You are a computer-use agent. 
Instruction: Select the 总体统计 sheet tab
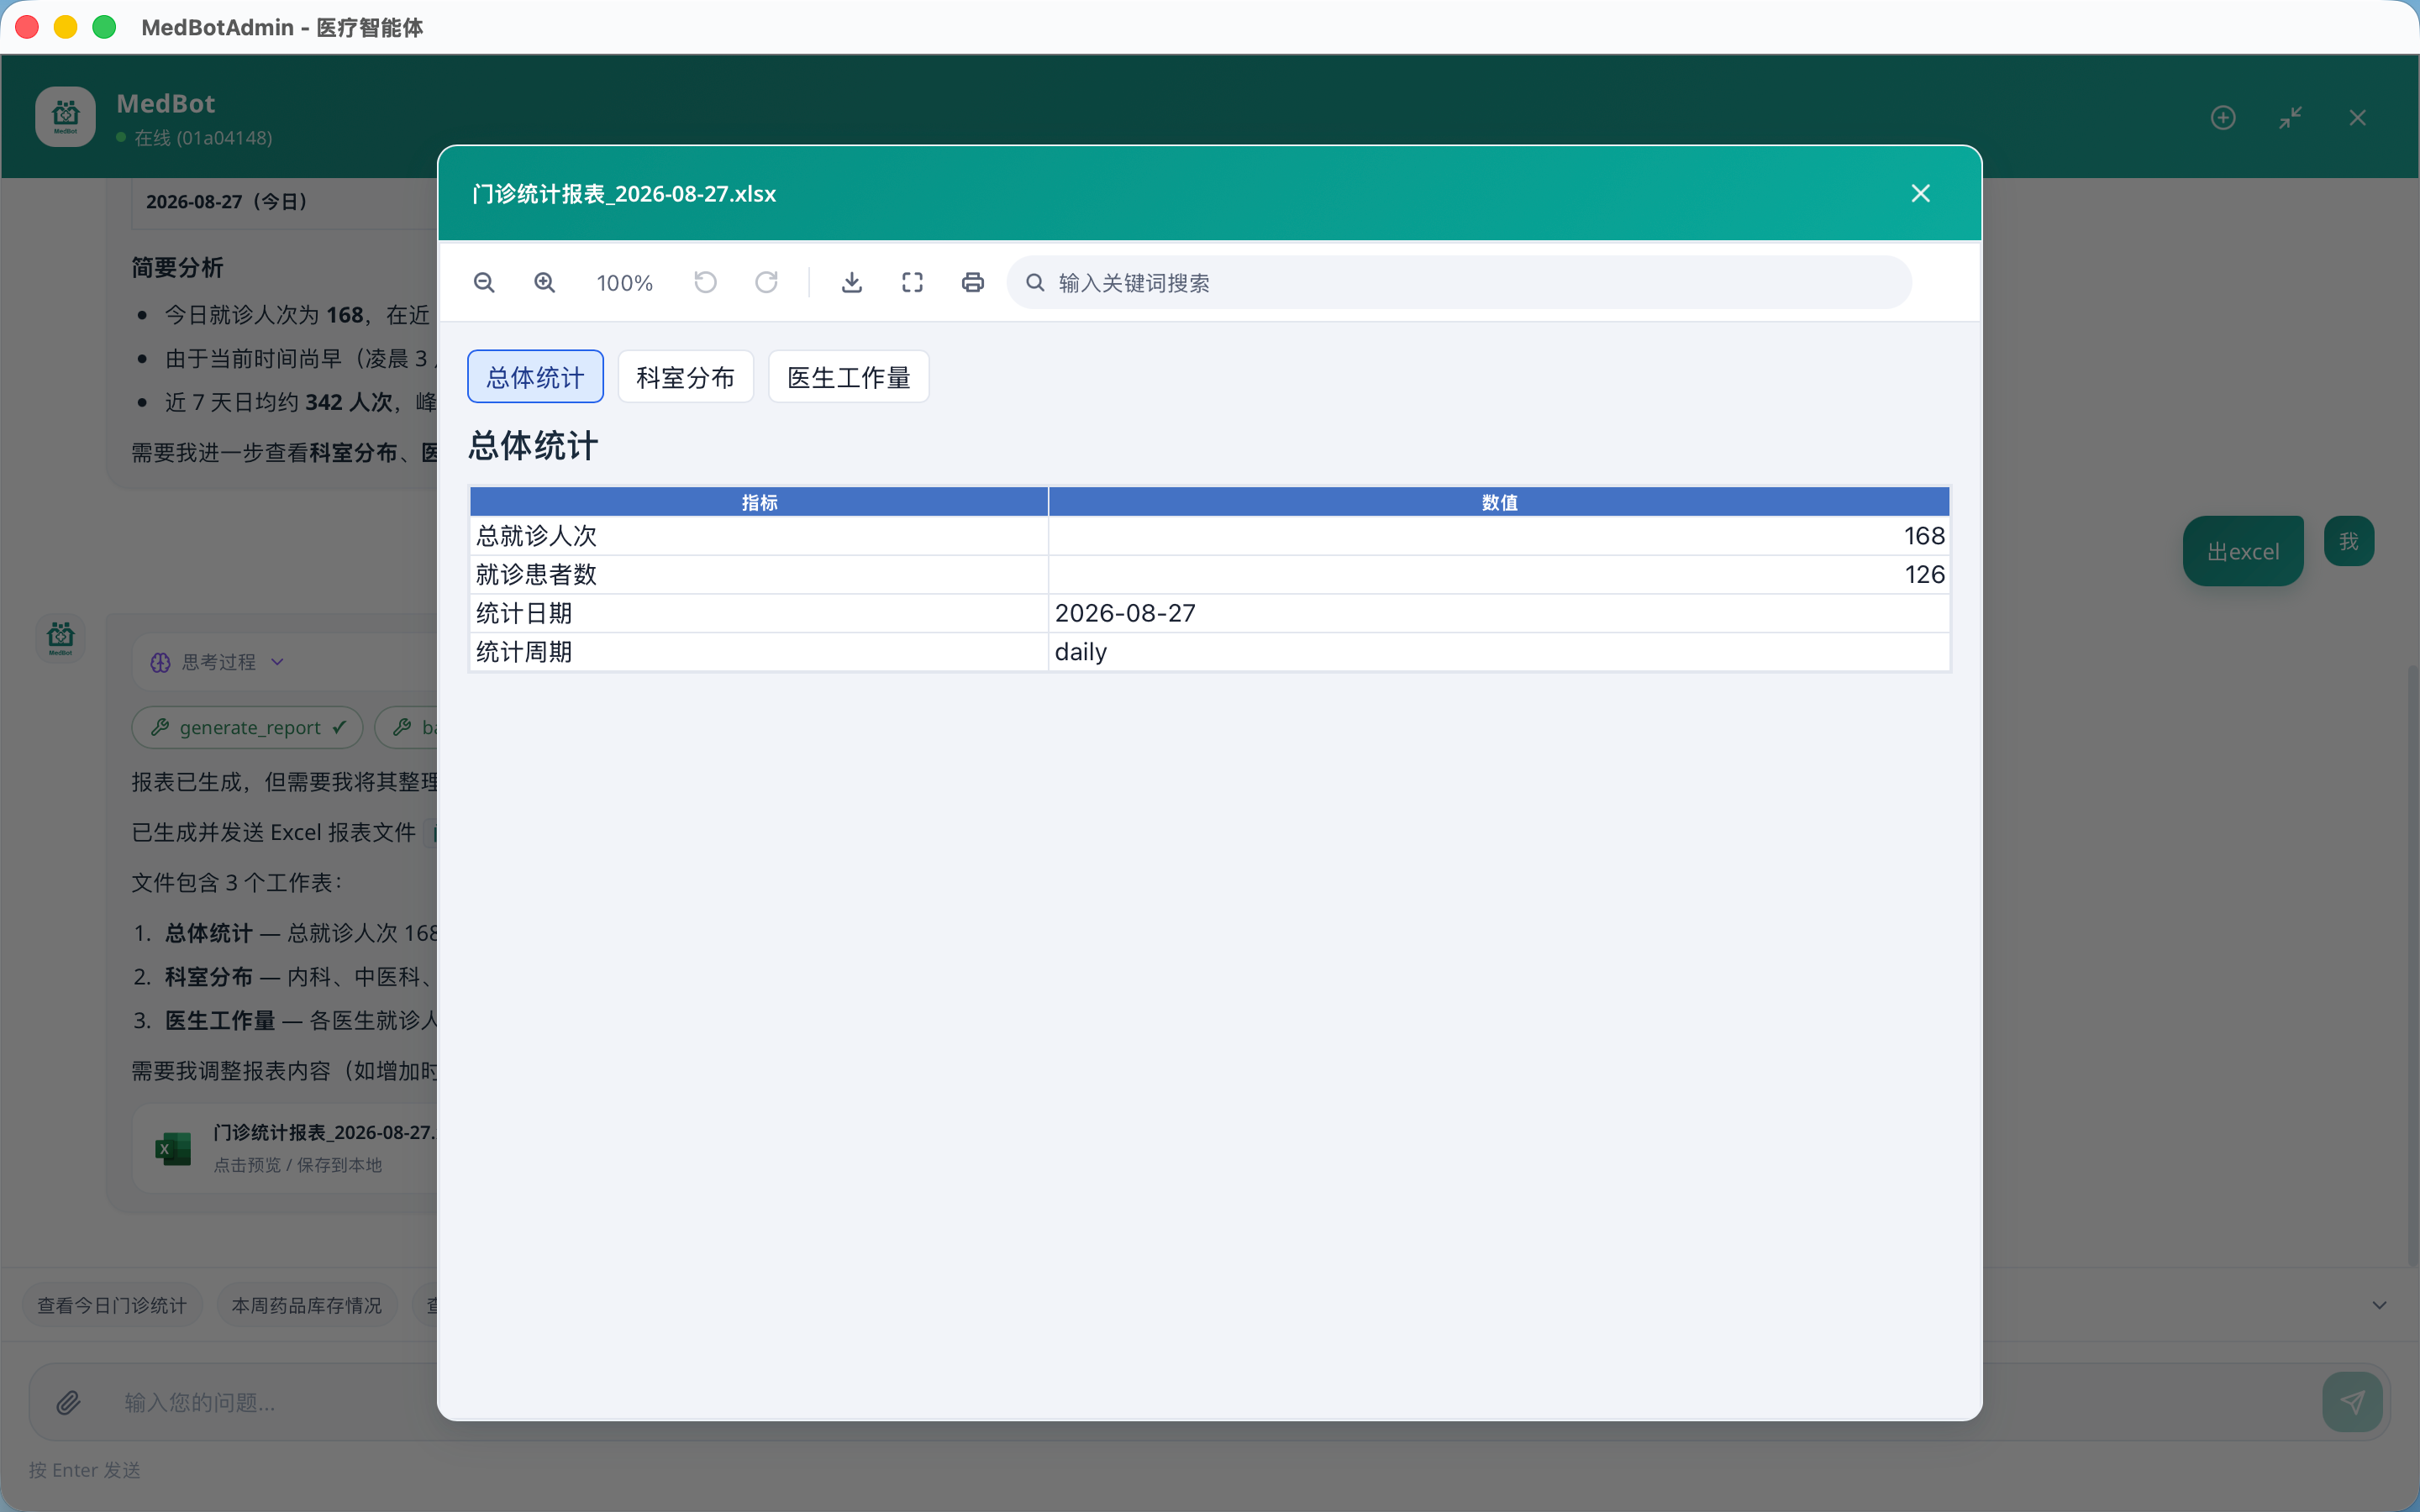535,377
